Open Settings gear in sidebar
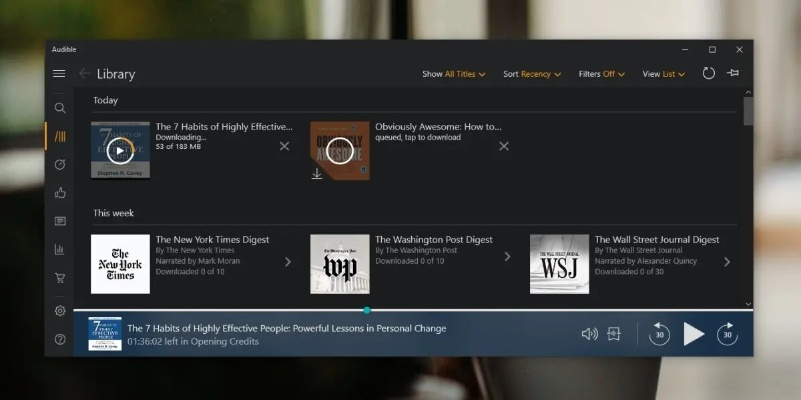 pyautogui.click(x=60, y=311)
